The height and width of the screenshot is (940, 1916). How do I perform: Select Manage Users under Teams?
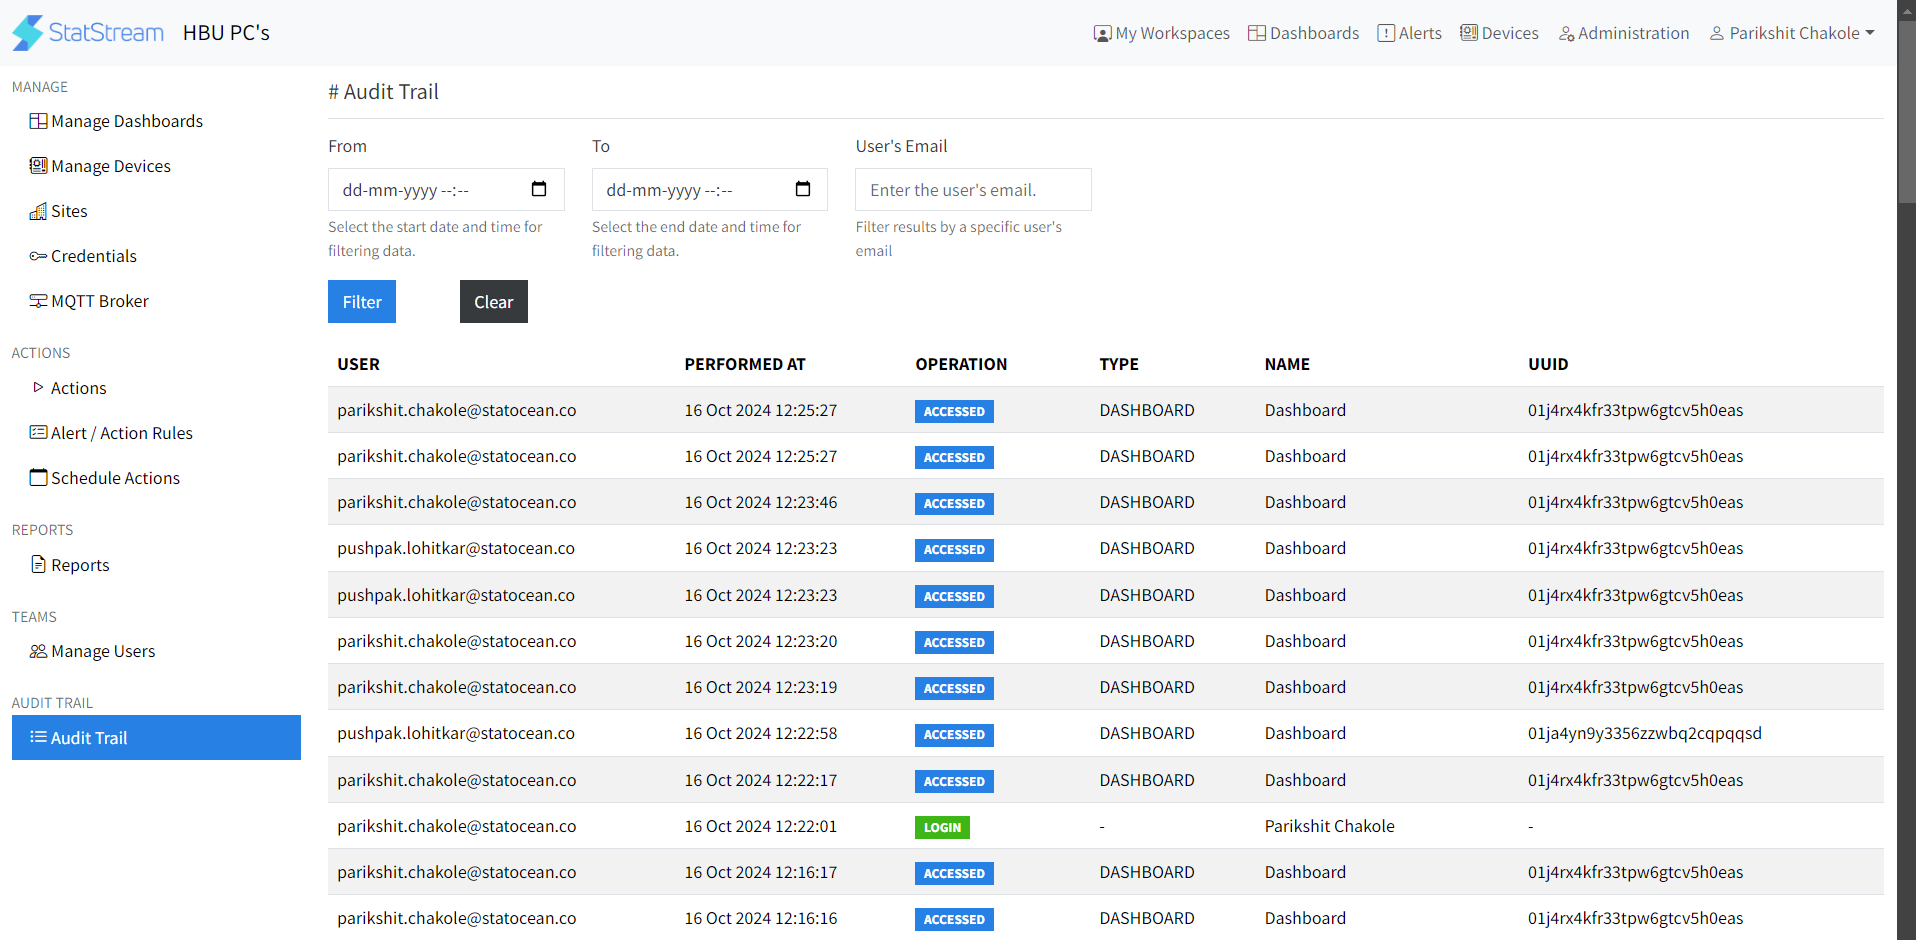[x=93, y=650]
